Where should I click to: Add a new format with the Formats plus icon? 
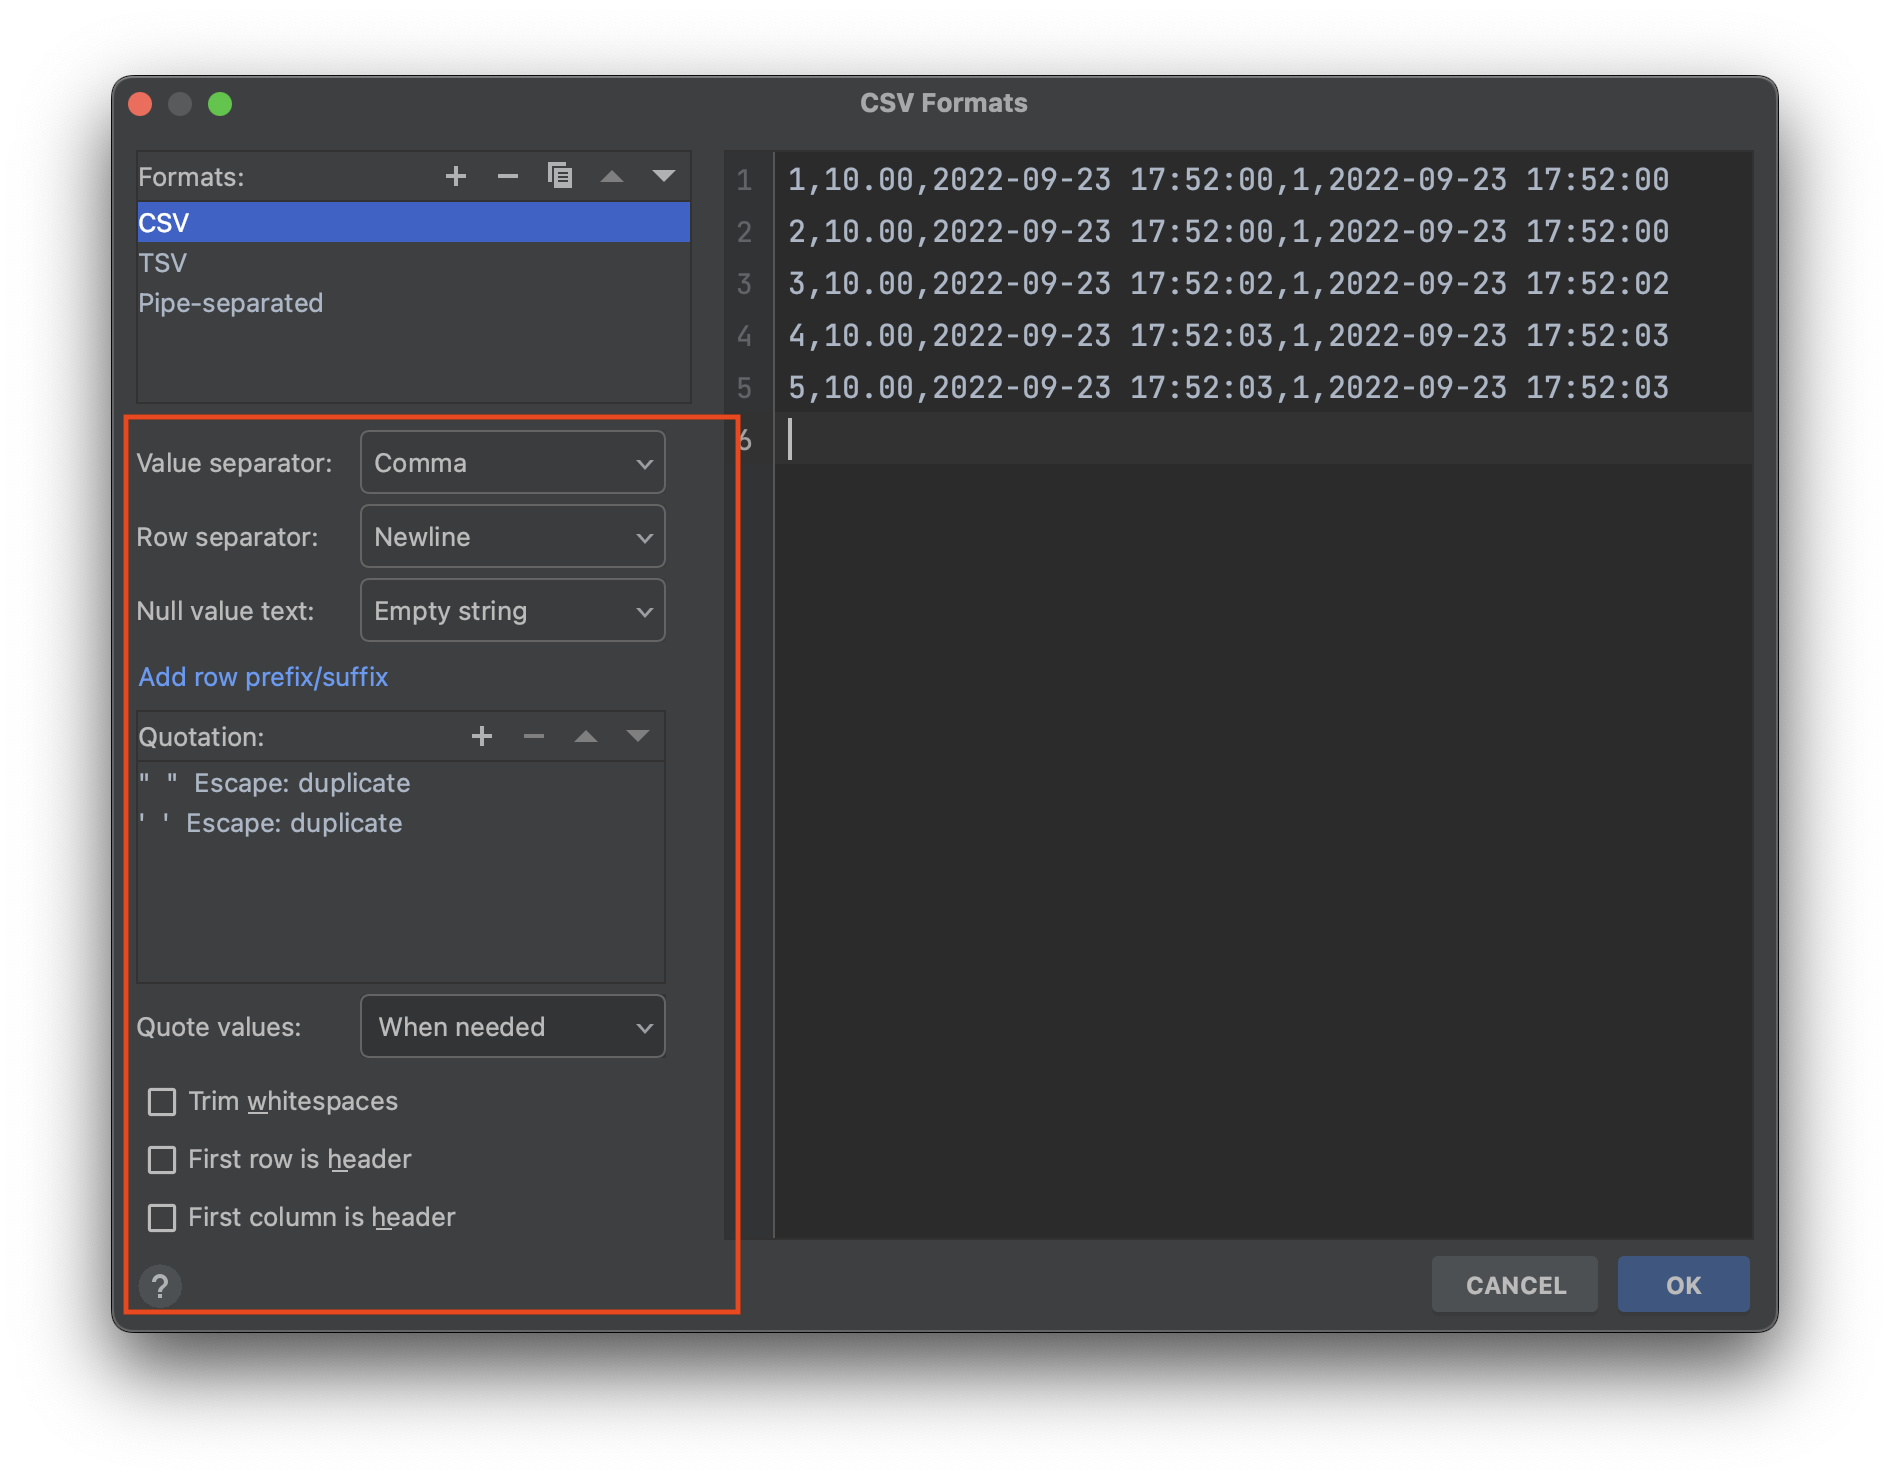click(456, 177)
